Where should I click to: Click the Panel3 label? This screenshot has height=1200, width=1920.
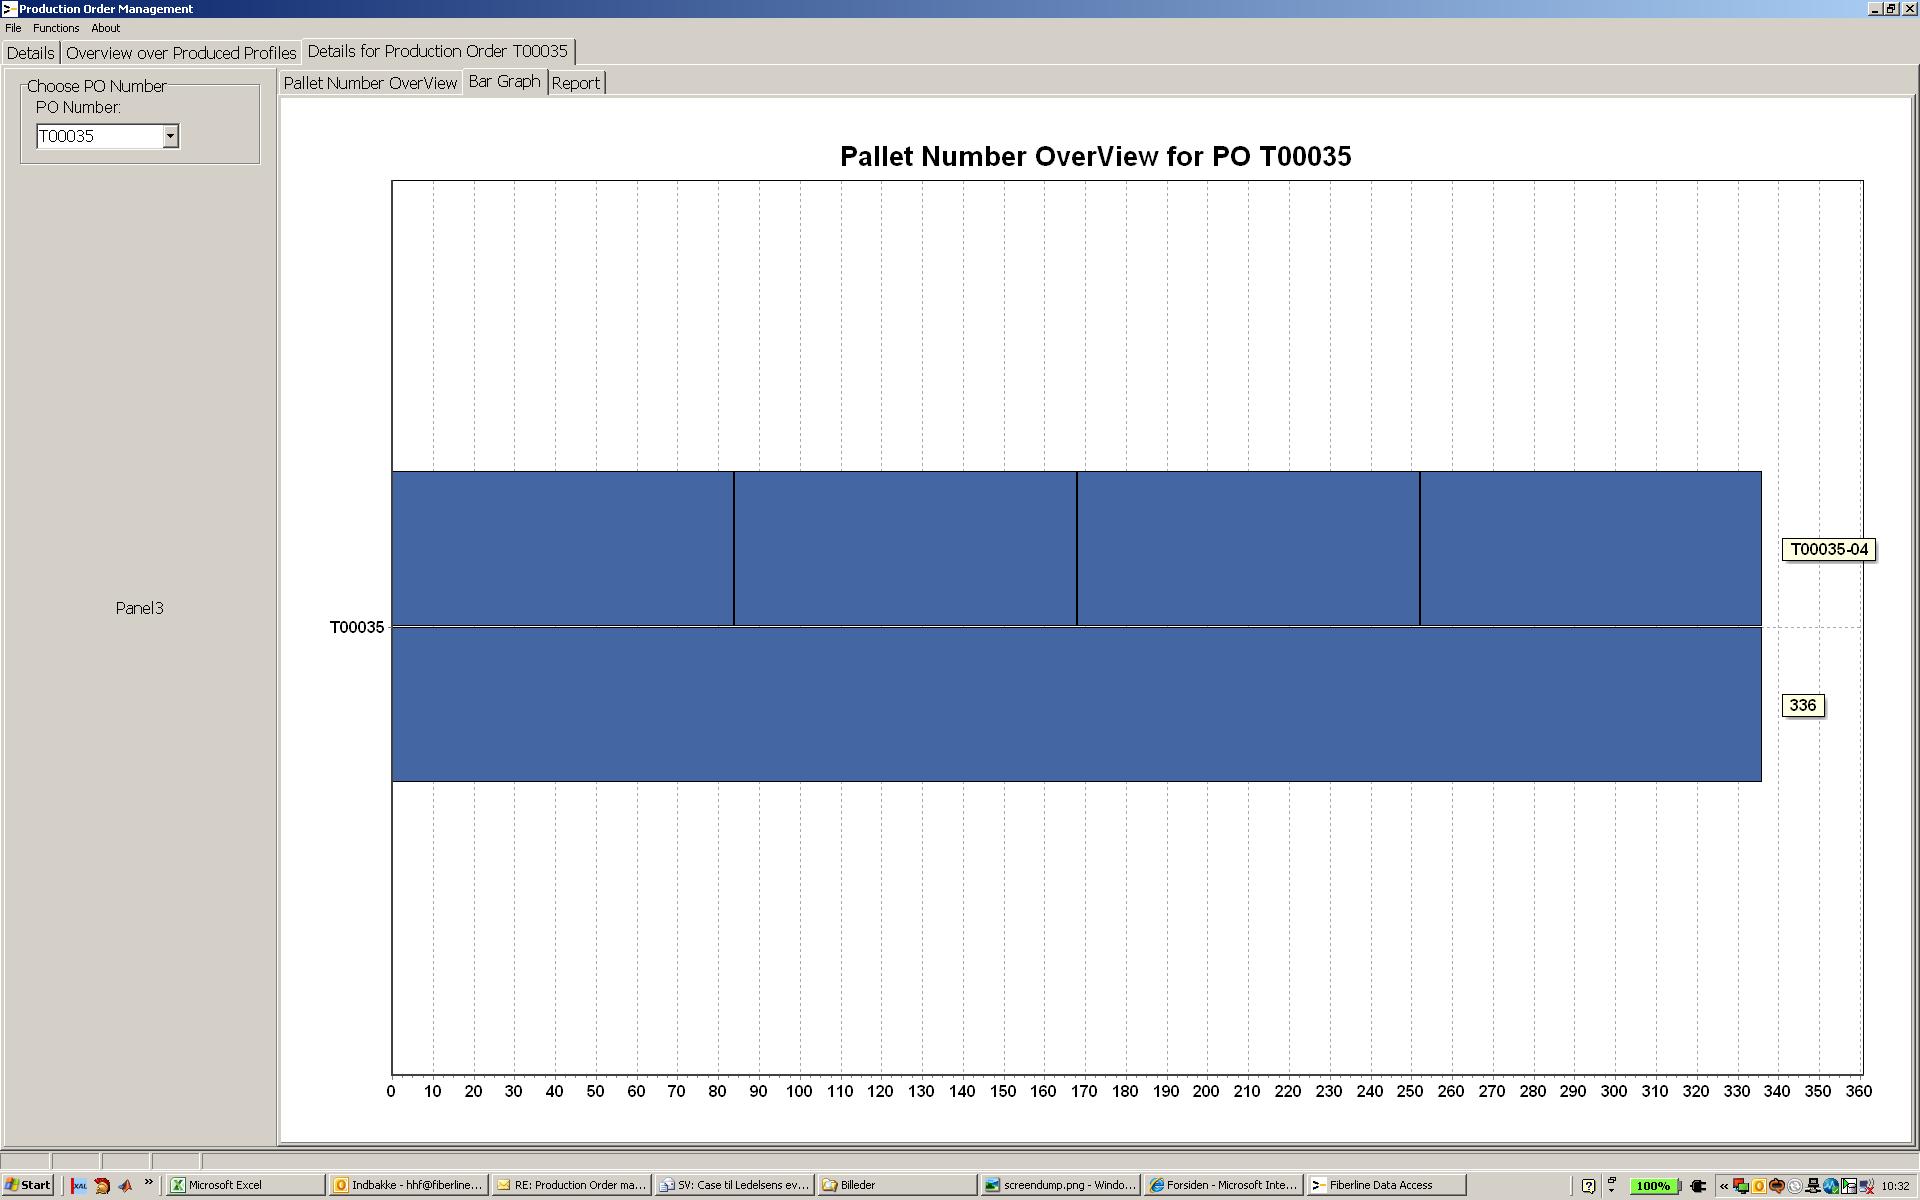click(139, 608)
